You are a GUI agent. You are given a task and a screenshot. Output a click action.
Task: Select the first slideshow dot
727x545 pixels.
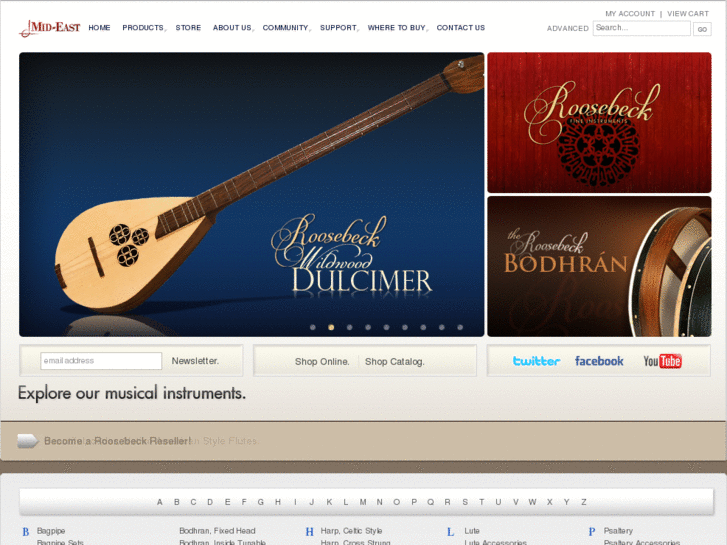312,327
